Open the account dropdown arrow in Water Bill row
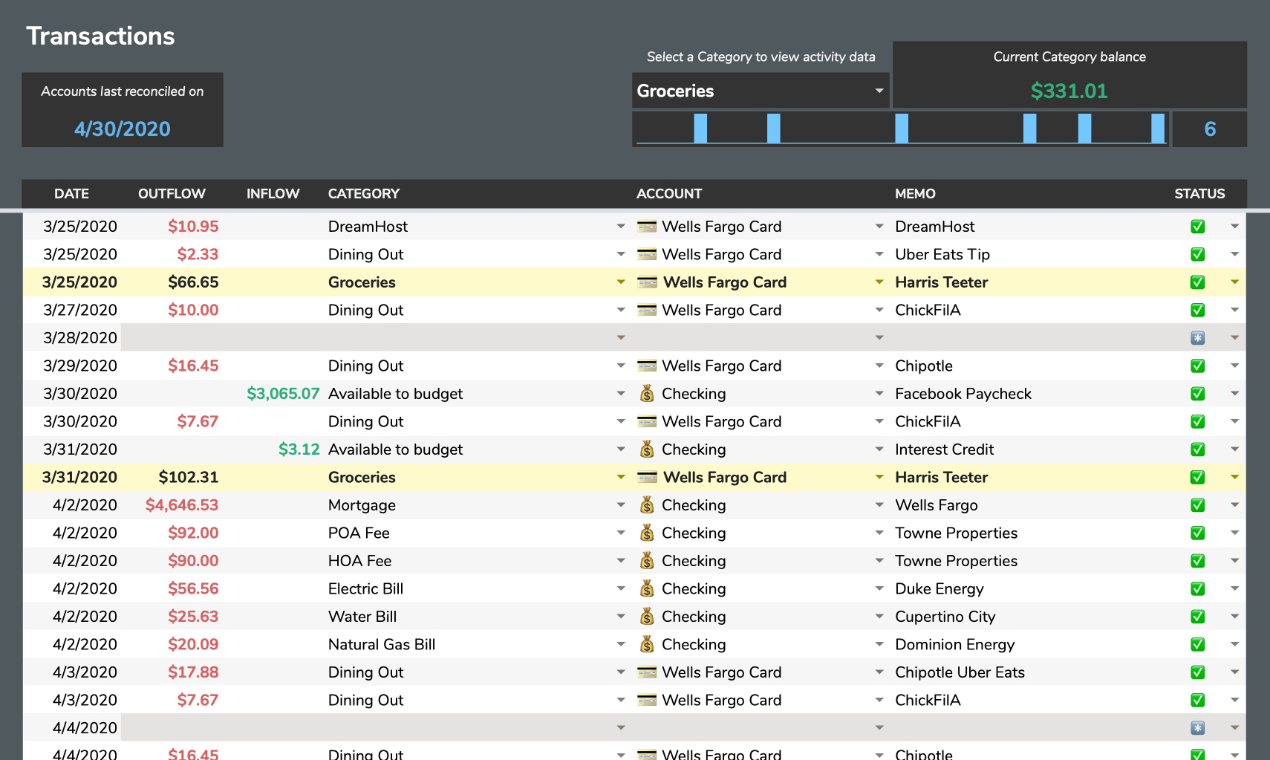Screen dimensions: 1270x760 (x=880, y=618)
